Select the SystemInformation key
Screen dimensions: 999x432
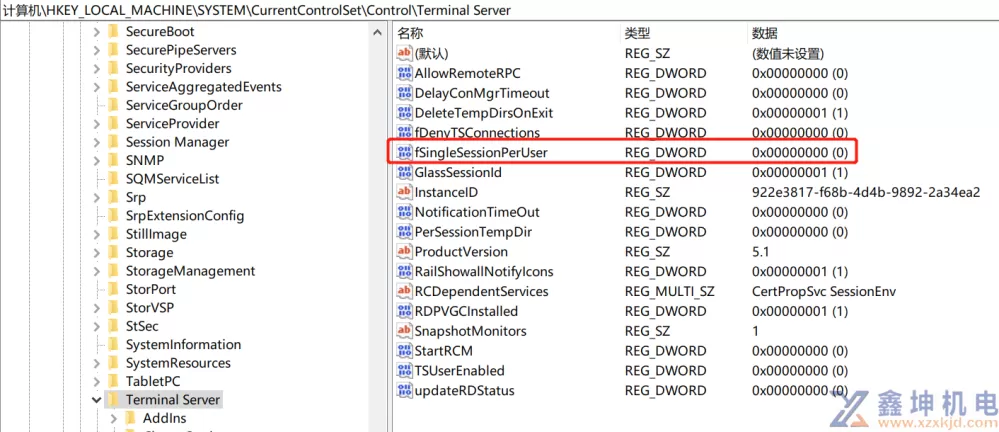tap(183, 344)
